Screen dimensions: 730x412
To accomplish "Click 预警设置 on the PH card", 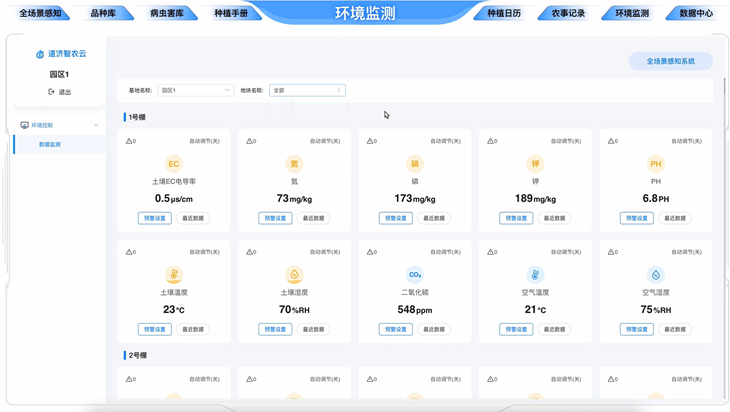I will (637, 218).
